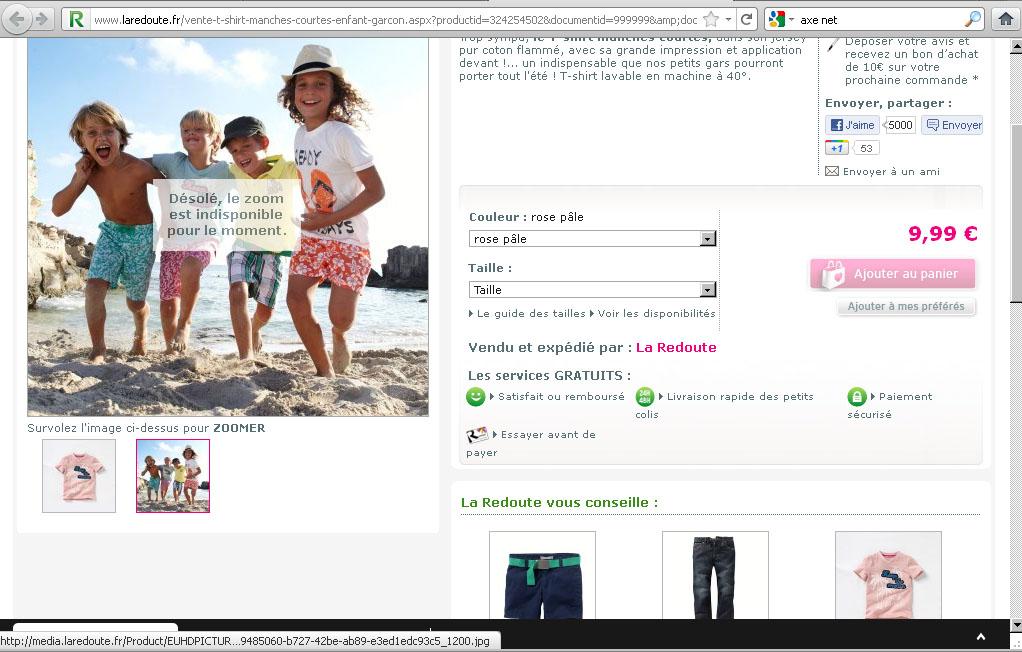Click the envelope icon next to Envoyer à un ami
This screenshot has width=1022, height=652.
831,171
